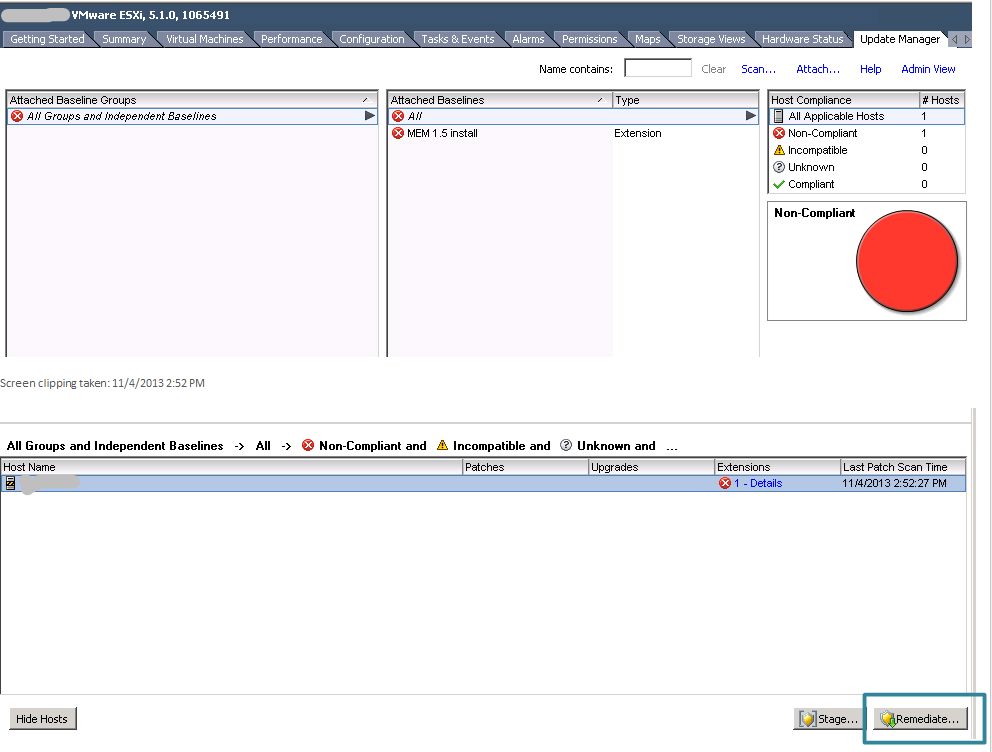992x752 pixels.
Task: Expand the arrow on the All baselines row
Action: coord(750,116)
